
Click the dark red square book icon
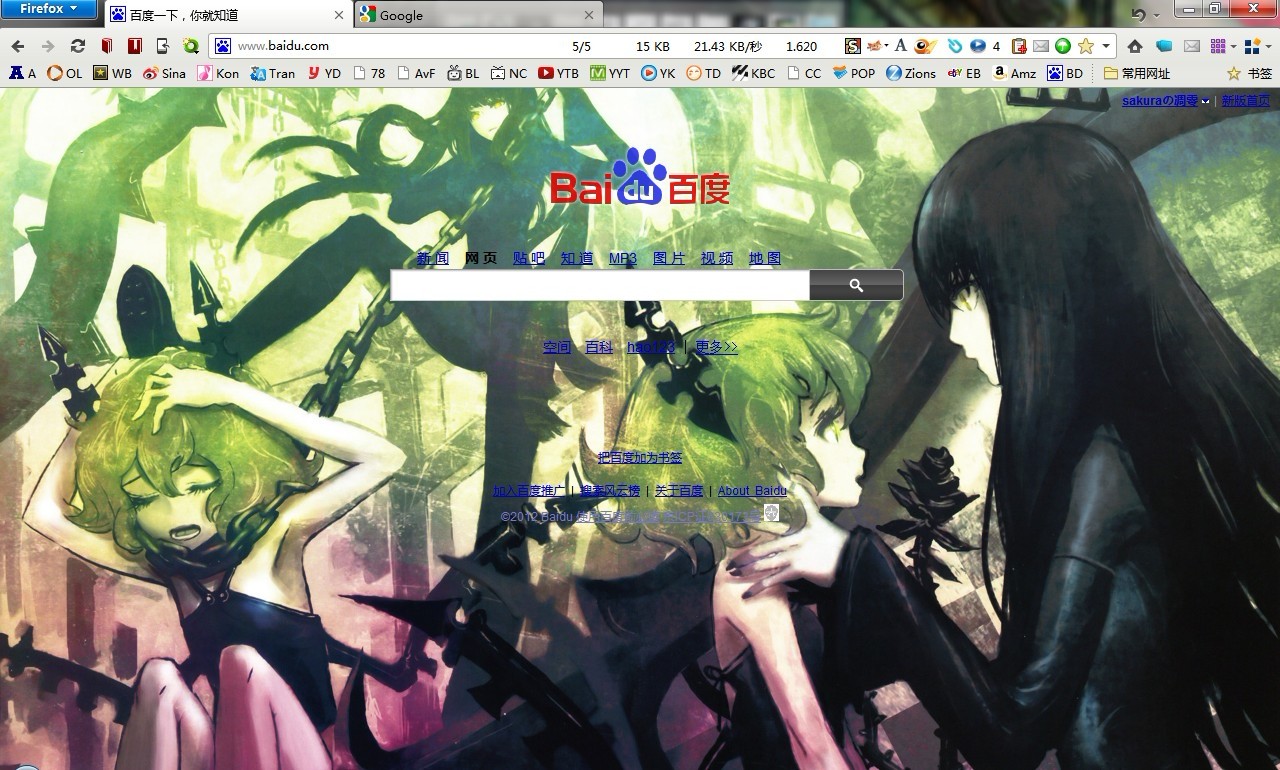[134, 46]
